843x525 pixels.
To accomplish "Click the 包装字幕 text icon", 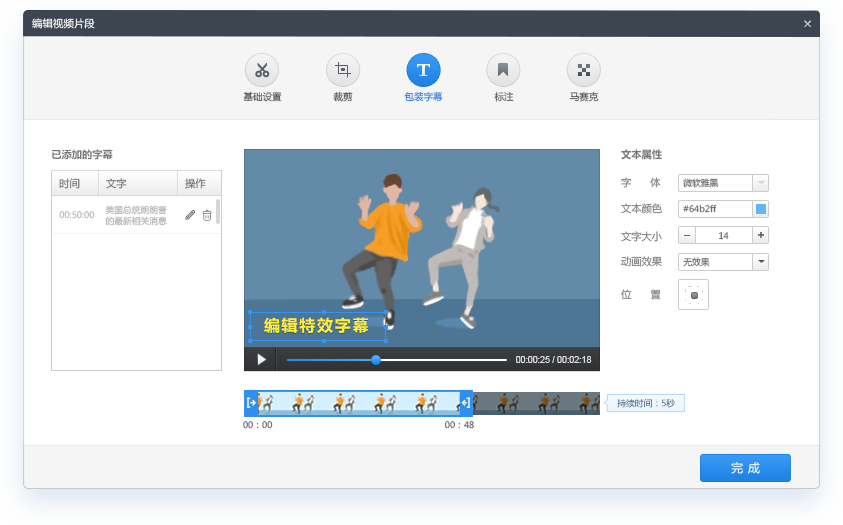I will click(423, 70).
